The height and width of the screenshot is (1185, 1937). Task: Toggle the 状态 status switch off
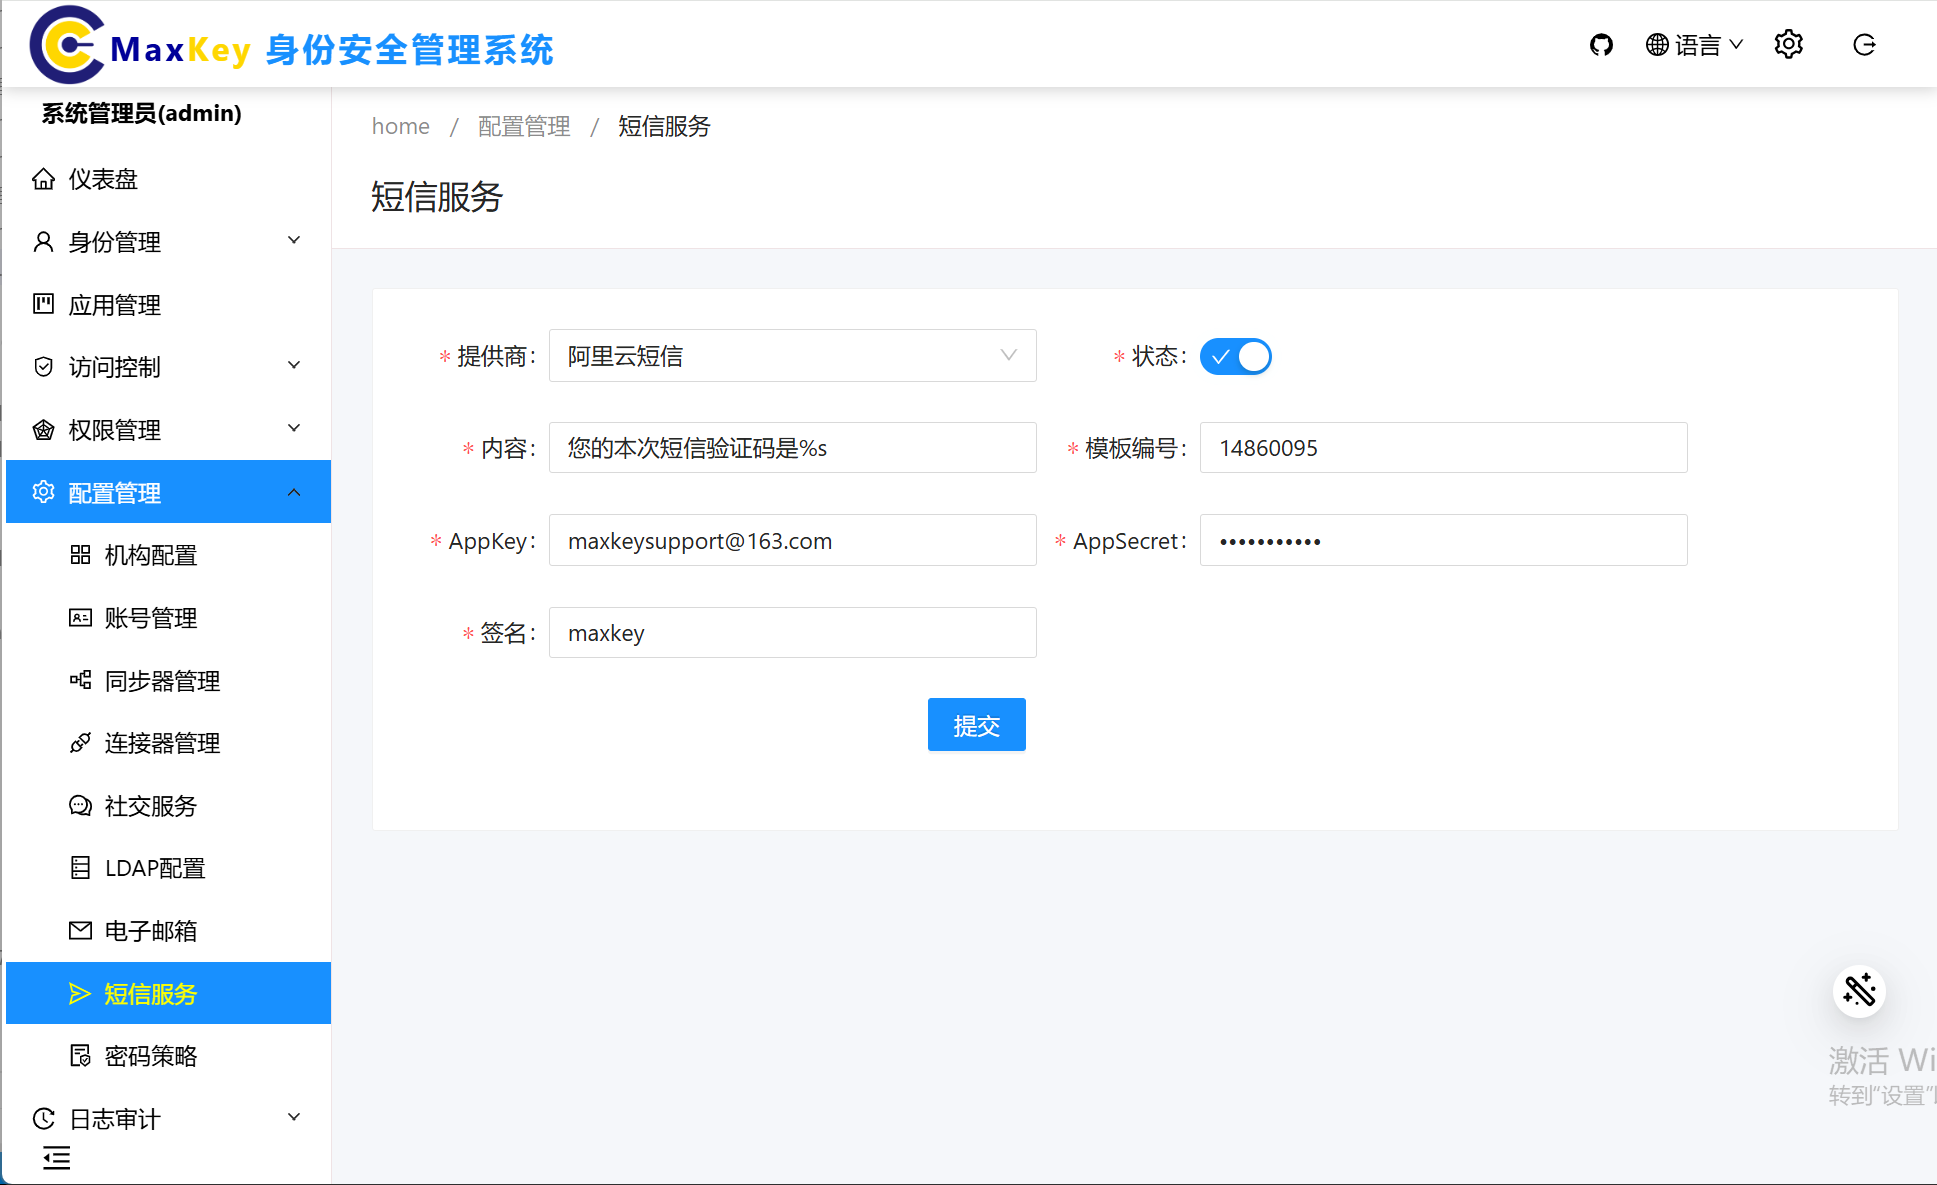click(1235, 357)
